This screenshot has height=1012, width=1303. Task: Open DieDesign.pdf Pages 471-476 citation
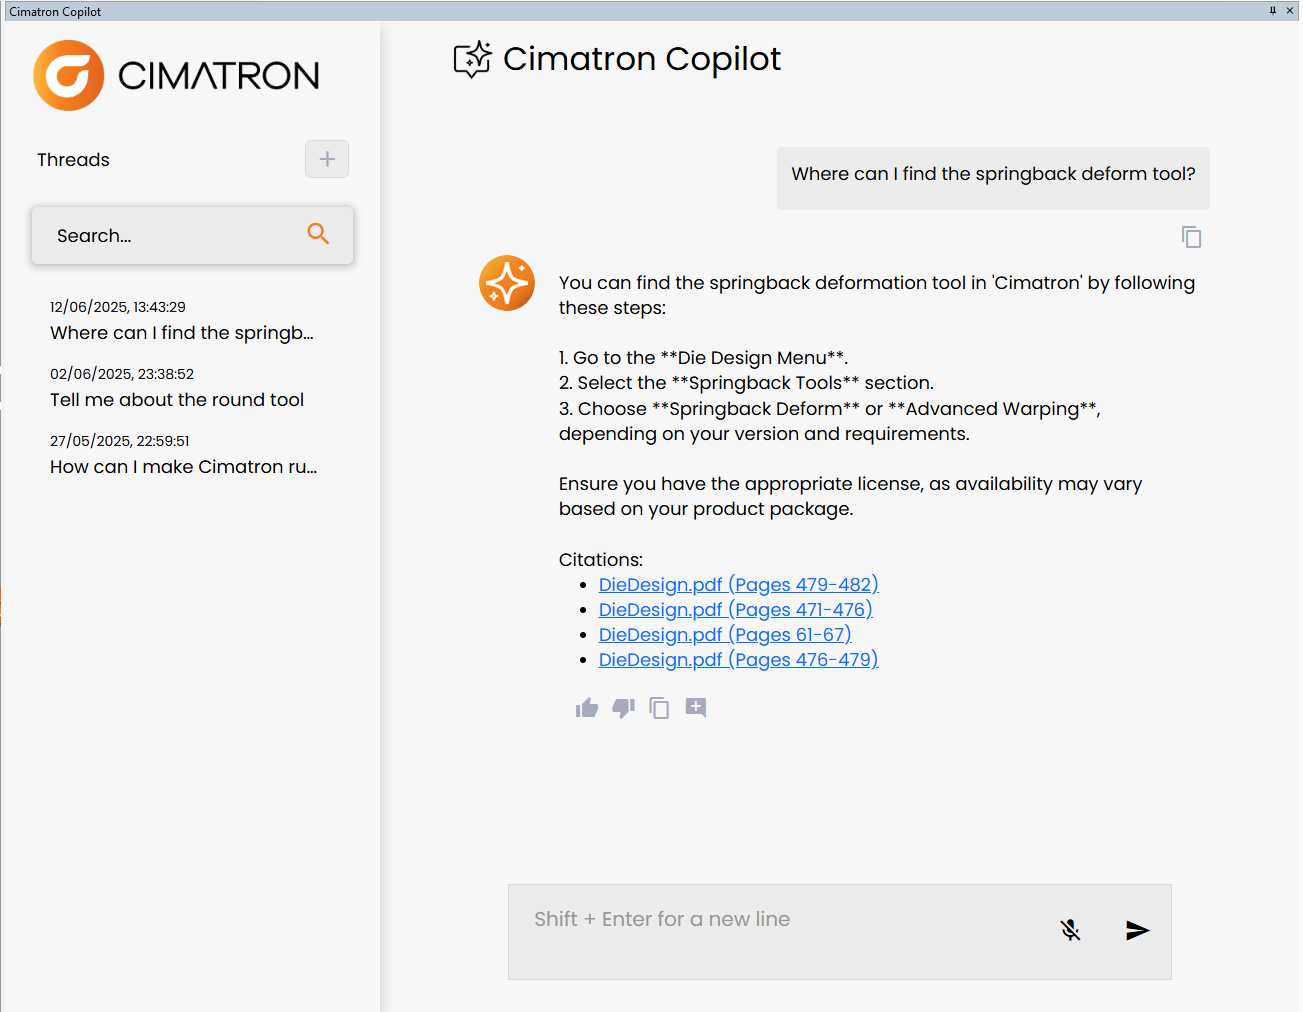[x=735, y=610]
